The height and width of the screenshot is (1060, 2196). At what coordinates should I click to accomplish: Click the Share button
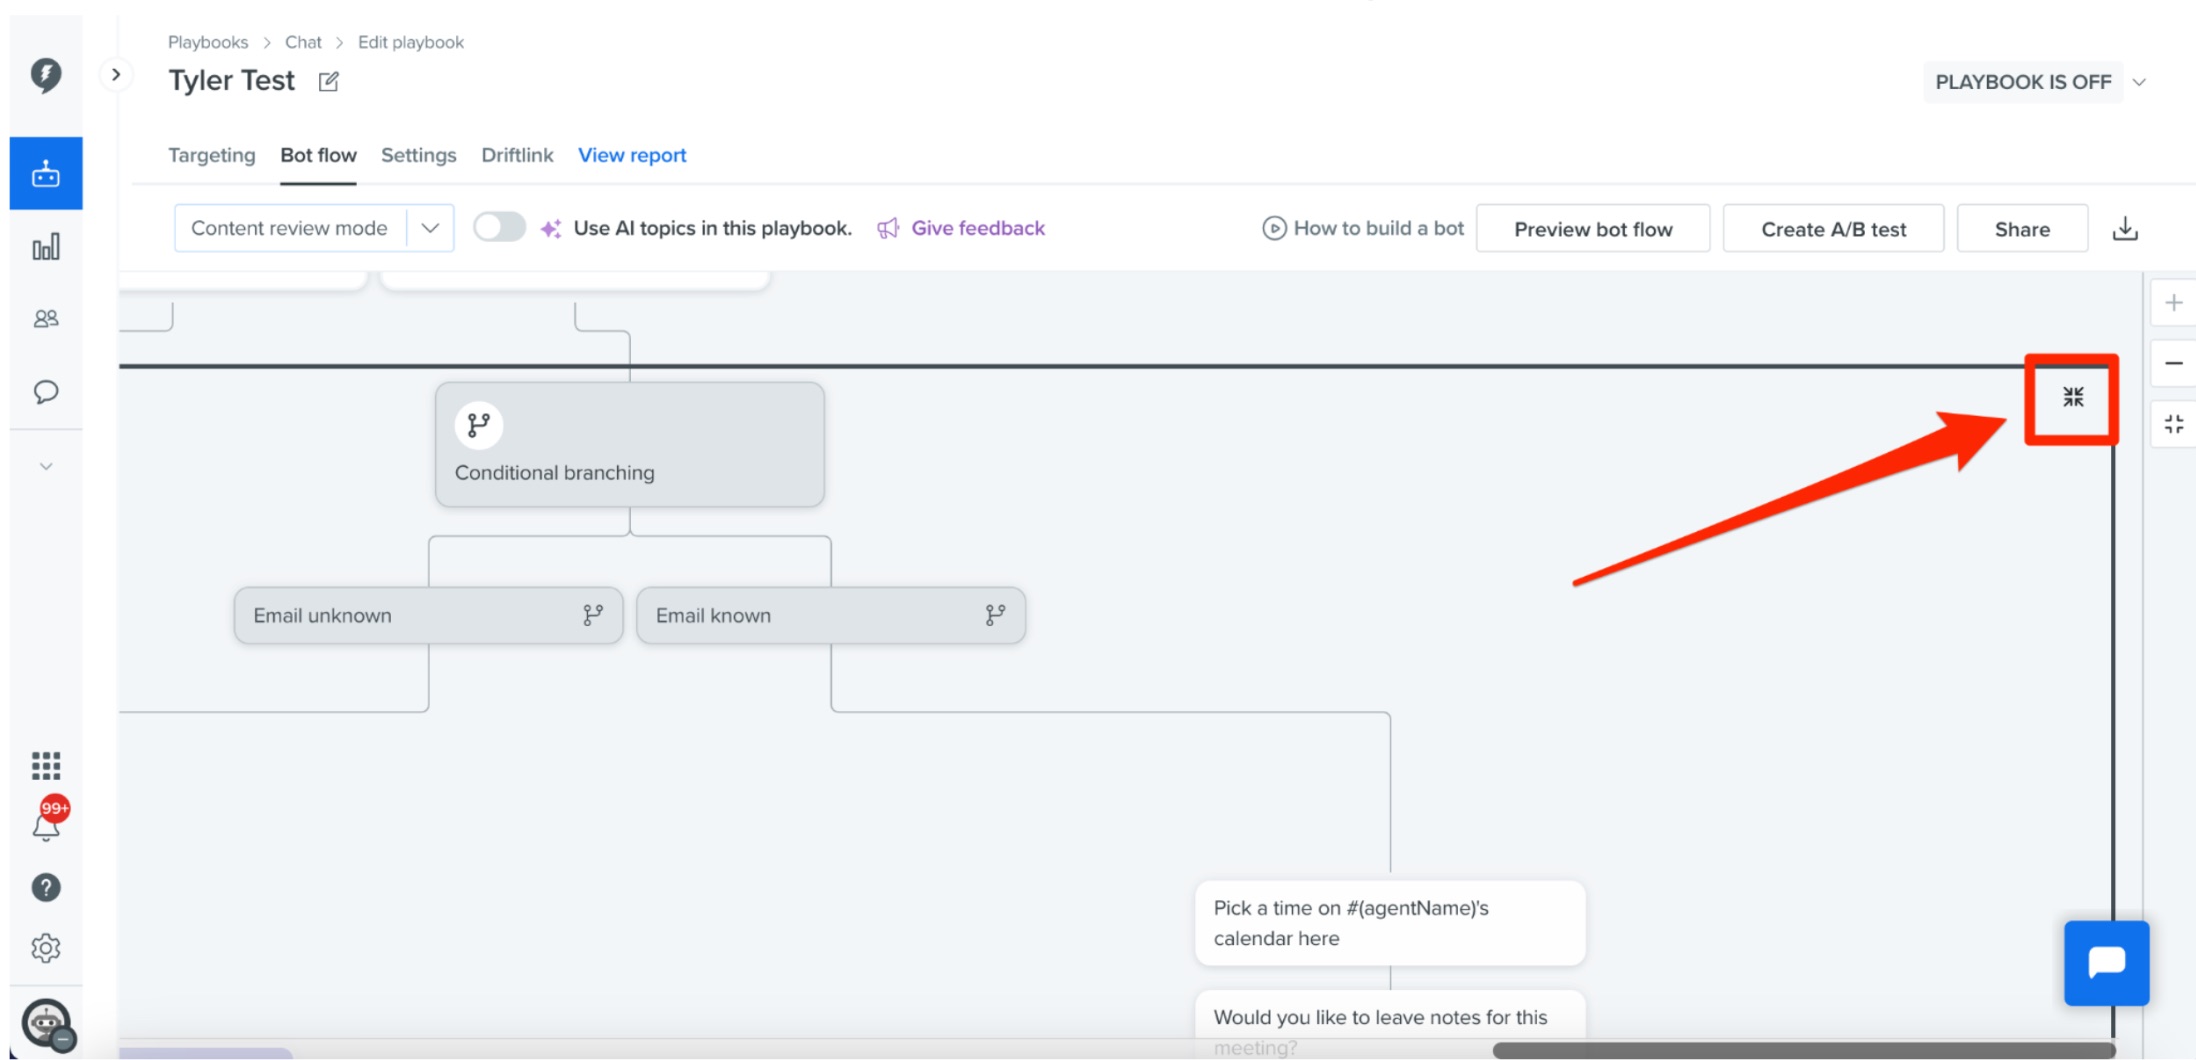tap(2022, 229)
